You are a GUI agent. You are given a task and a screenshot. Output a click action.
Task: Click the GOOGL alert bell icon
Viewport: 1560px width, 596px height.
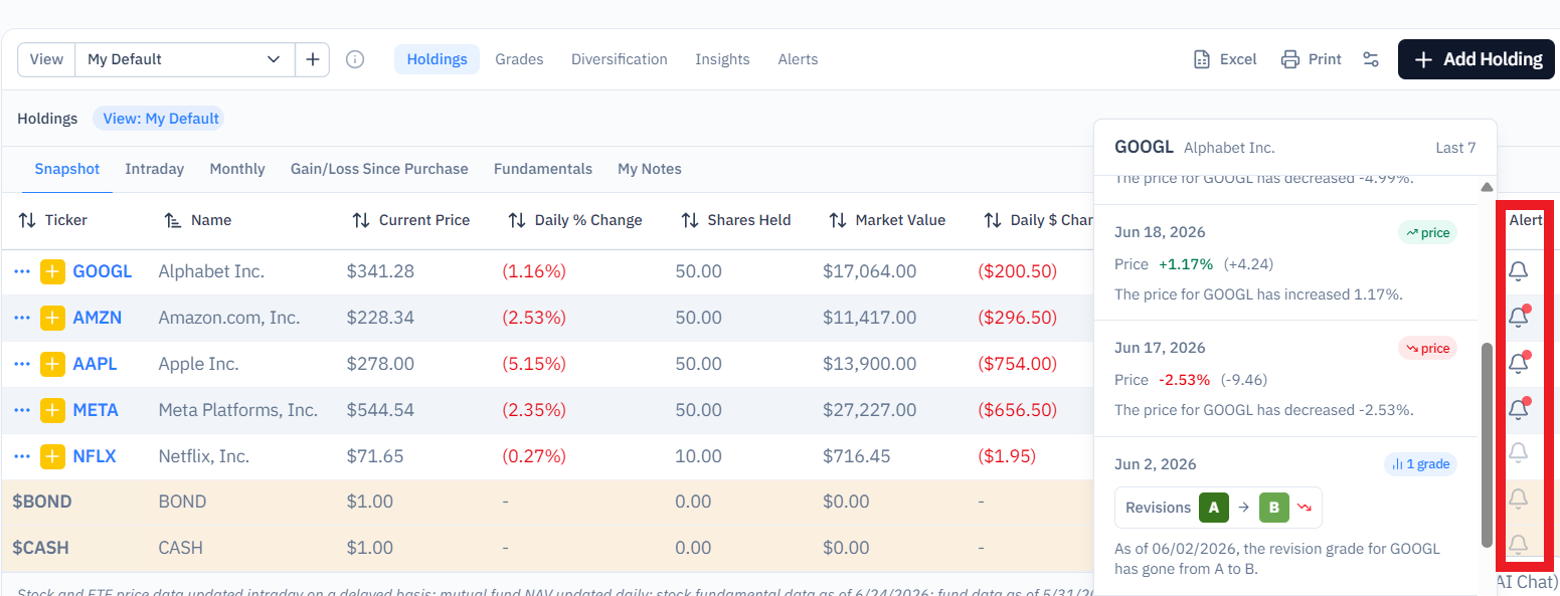click(x=1518, y=271)
